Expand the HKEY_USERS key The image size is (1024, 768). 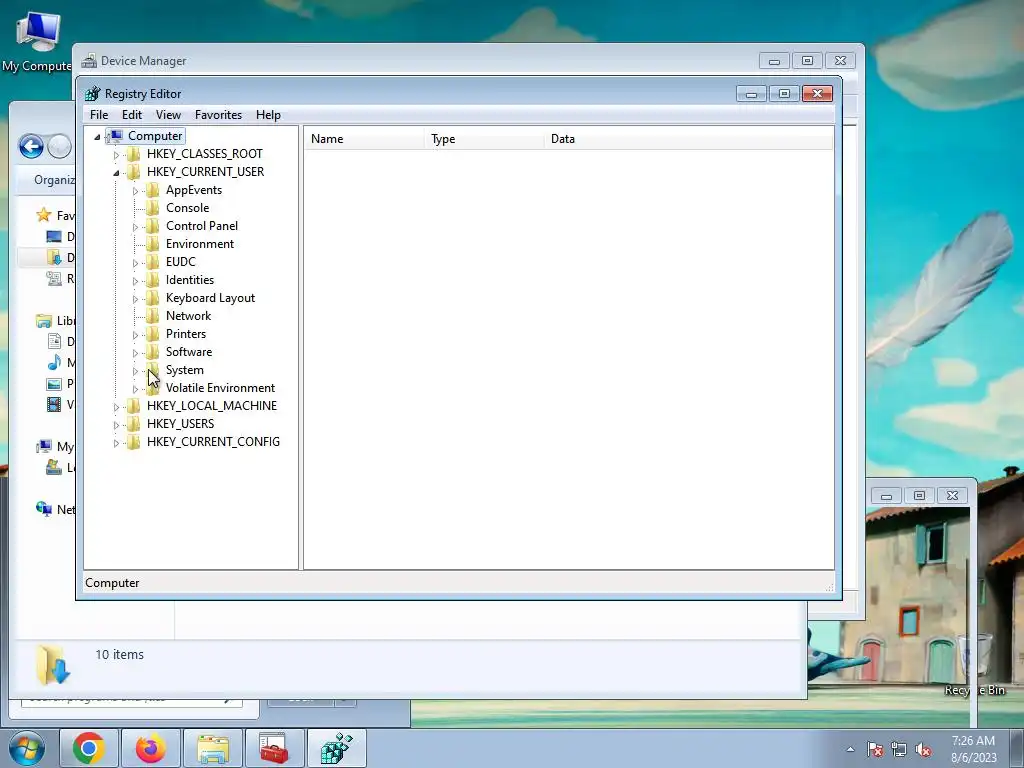(x=116, y=424)
